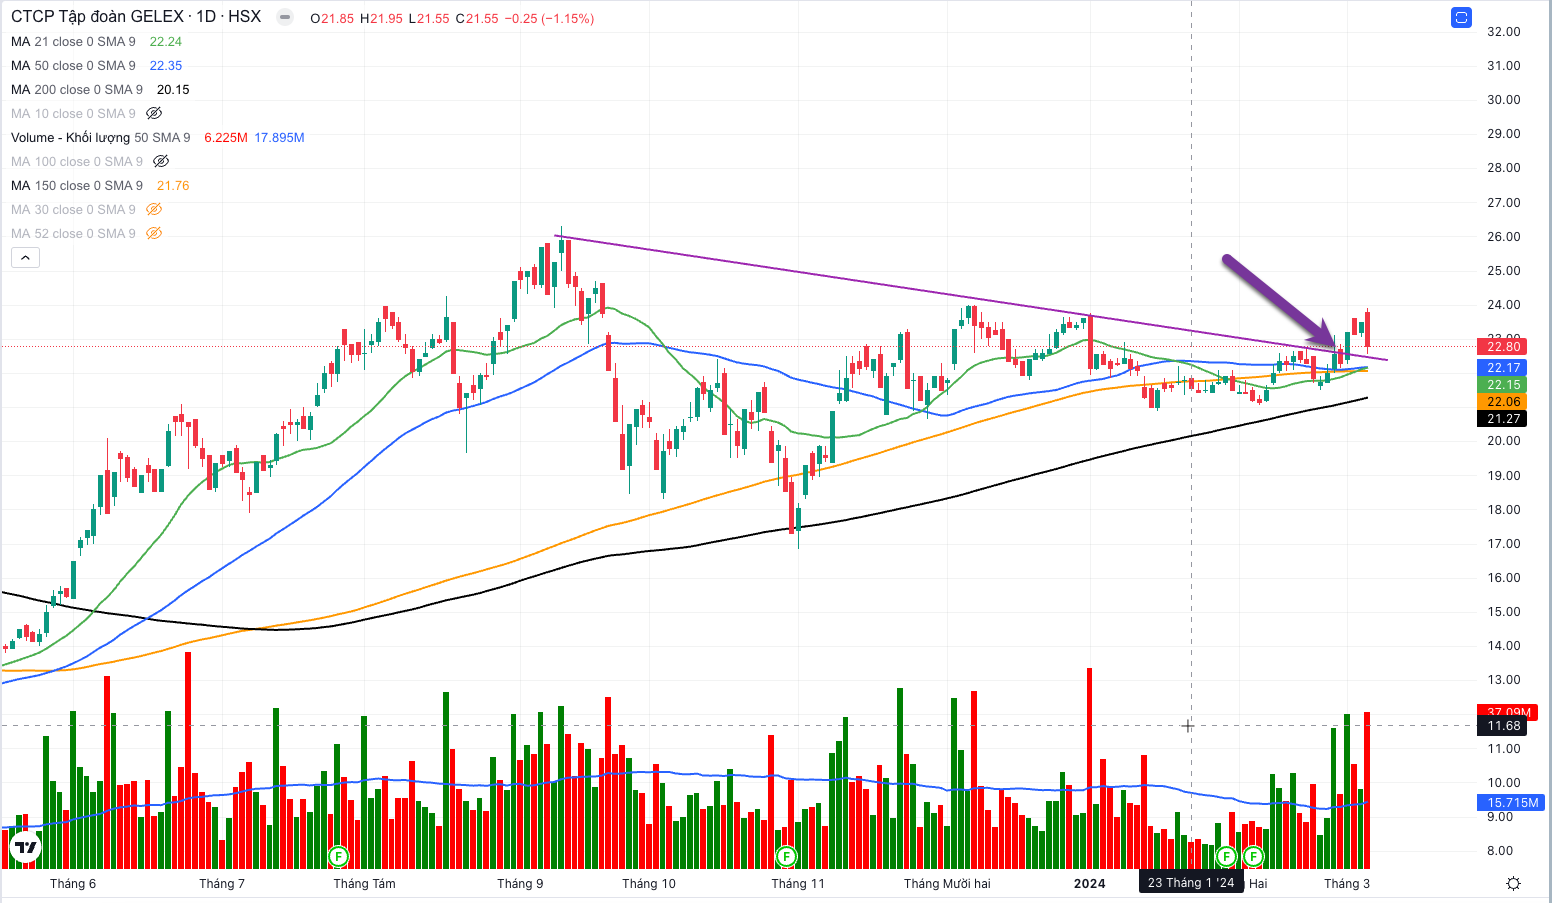Click the MA 200 value 20.15
The height and width of the screenshot is (903, 1552).
173,89
